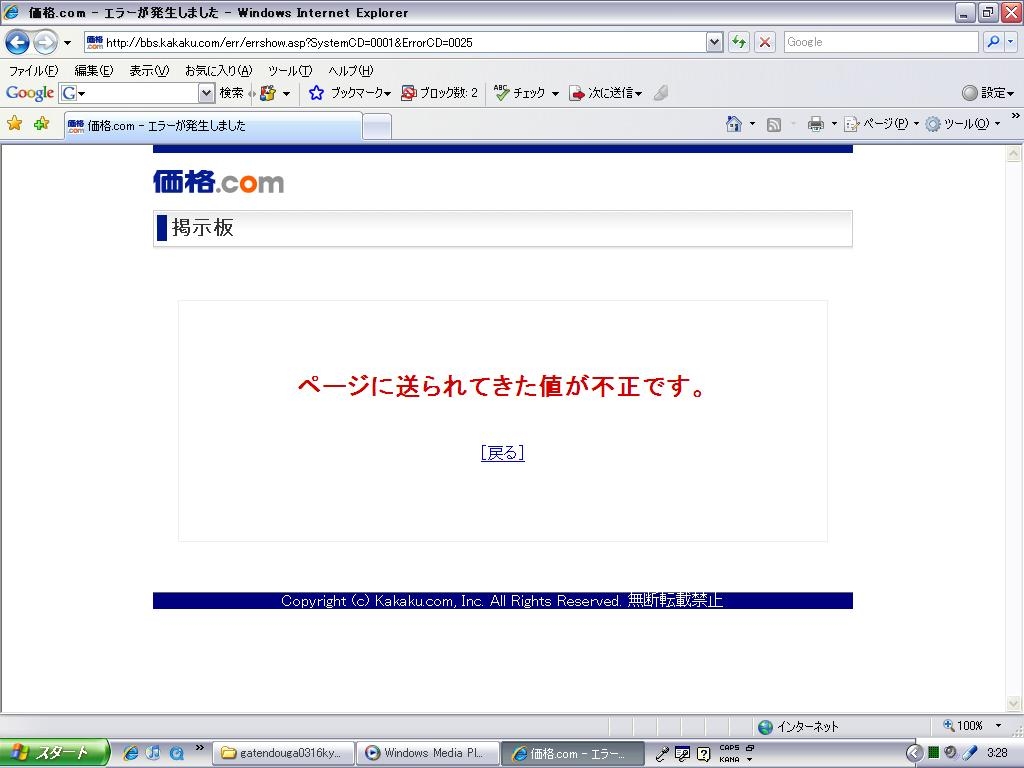Click the browser Back arrow button
This screenshot has width=1024, height=768.
(17, 42)
